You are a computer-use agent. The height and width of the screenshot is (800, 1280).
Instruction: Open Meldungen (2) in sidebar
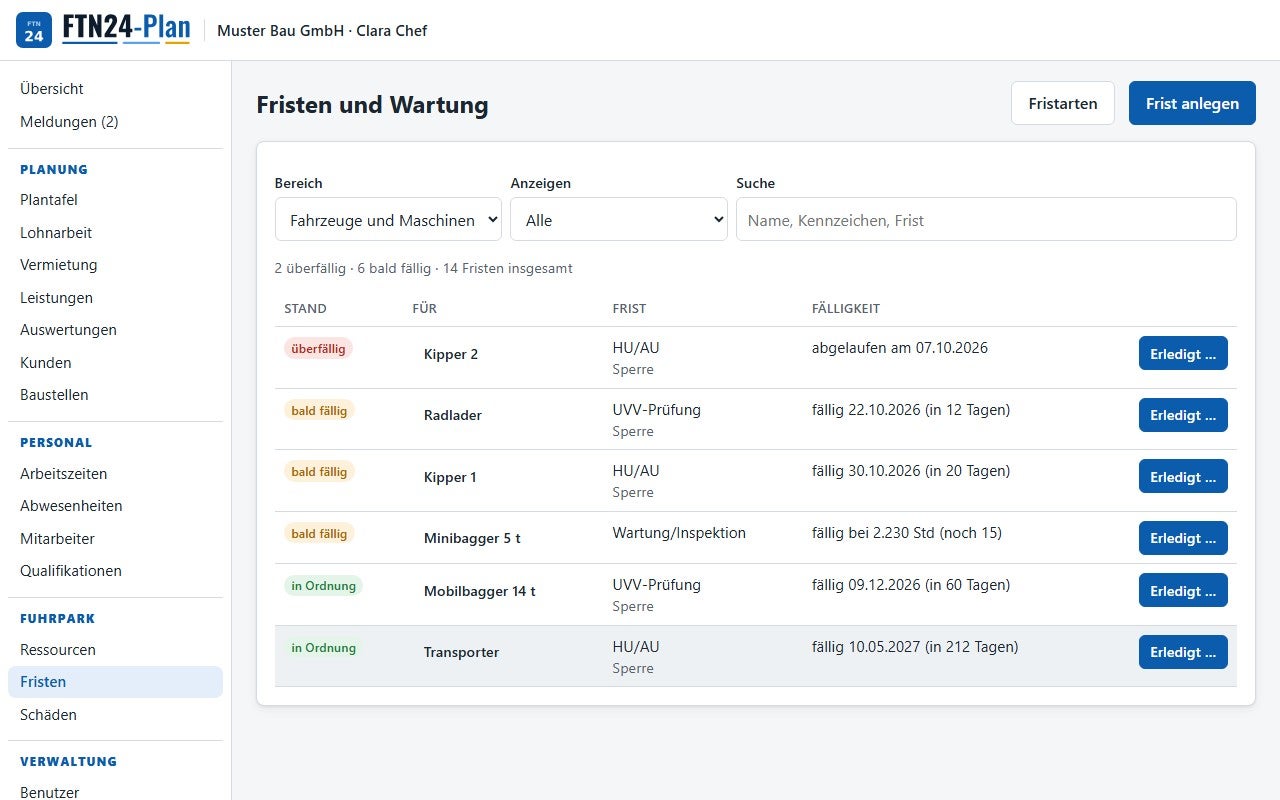[115, 122]
